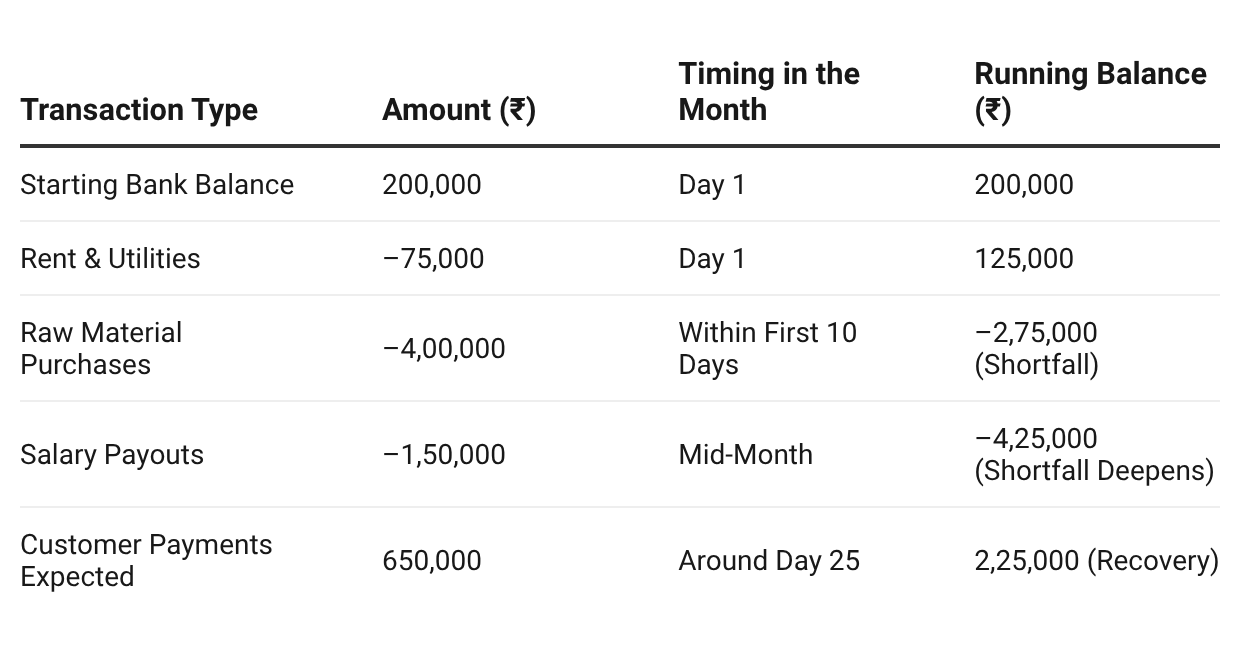The image size is (1240, 648).
Task: Select the 2,25,000 (Recovery) balance cell
Action: pyautogui.click(x=1096, y=561)
